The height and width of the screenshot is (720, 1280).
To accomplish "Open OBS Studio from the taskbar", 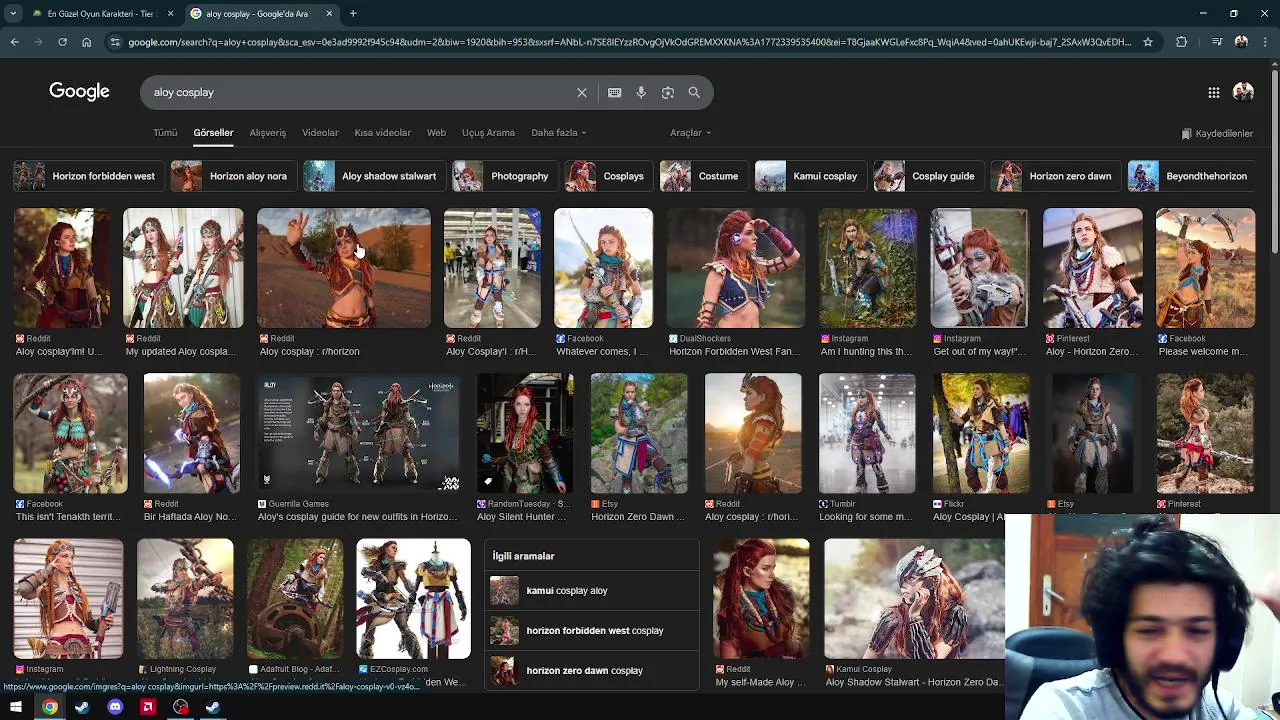I will [180, 707].
